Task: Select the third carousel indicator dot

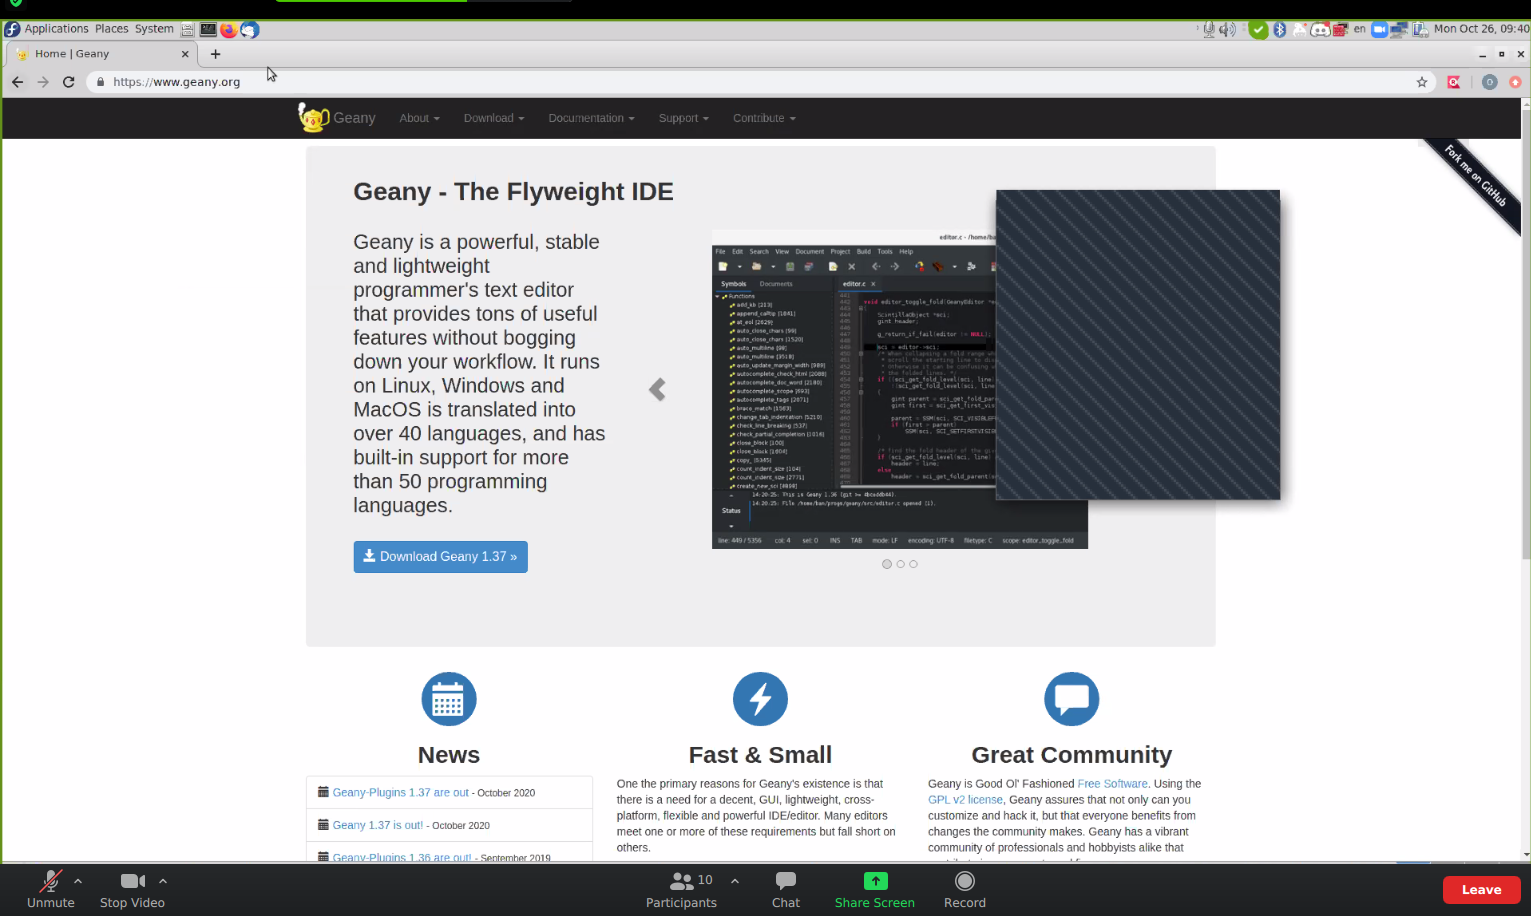Action: coord(913,564)
